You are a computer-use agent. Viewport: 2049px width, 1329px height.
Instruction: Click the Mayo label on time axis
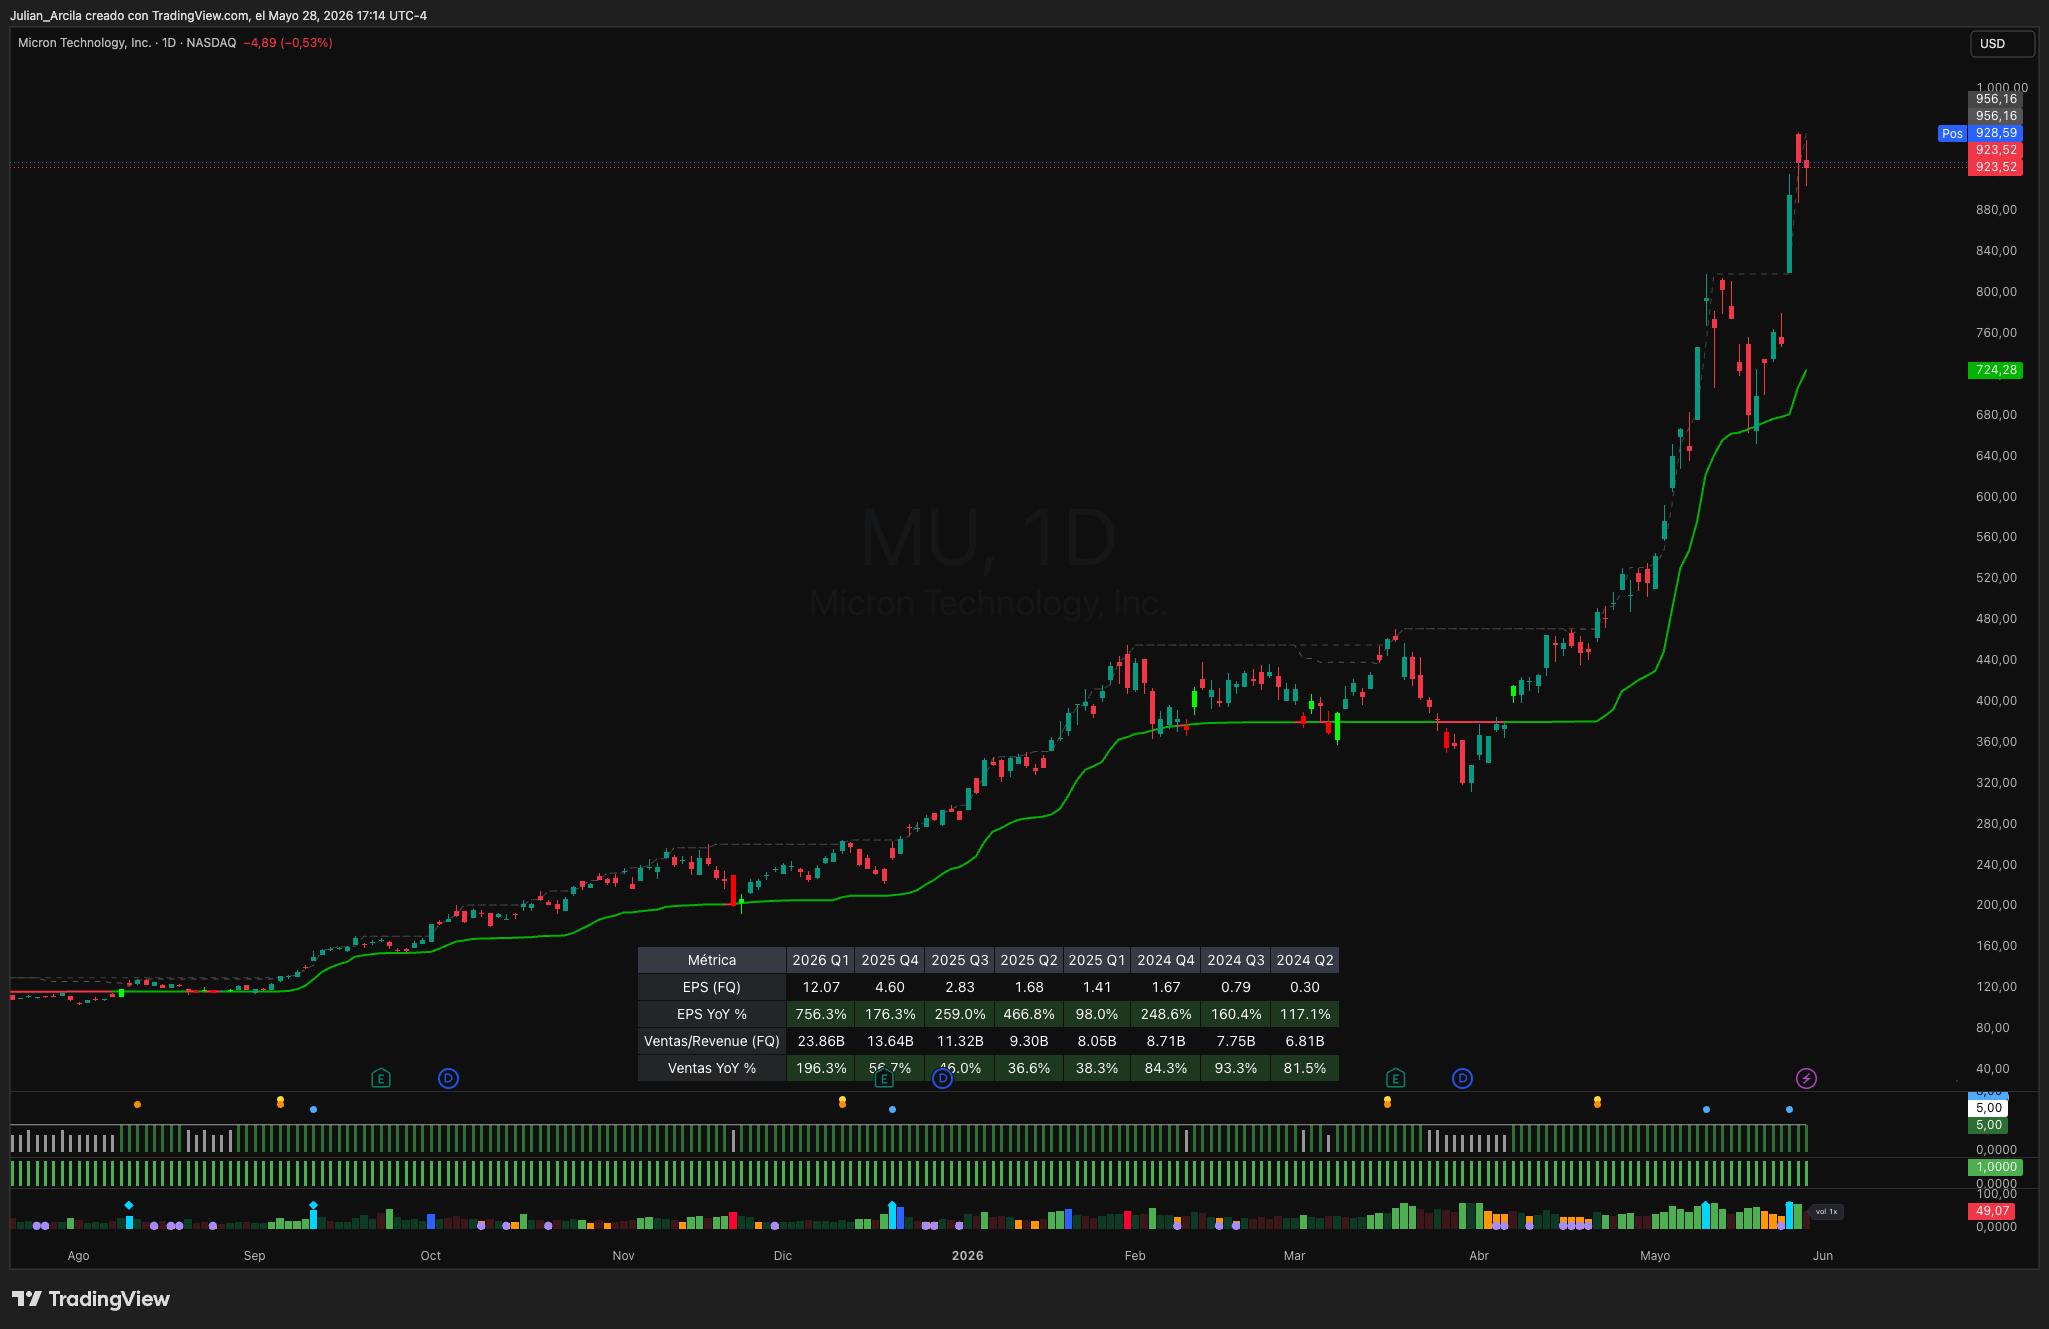1655,1256
